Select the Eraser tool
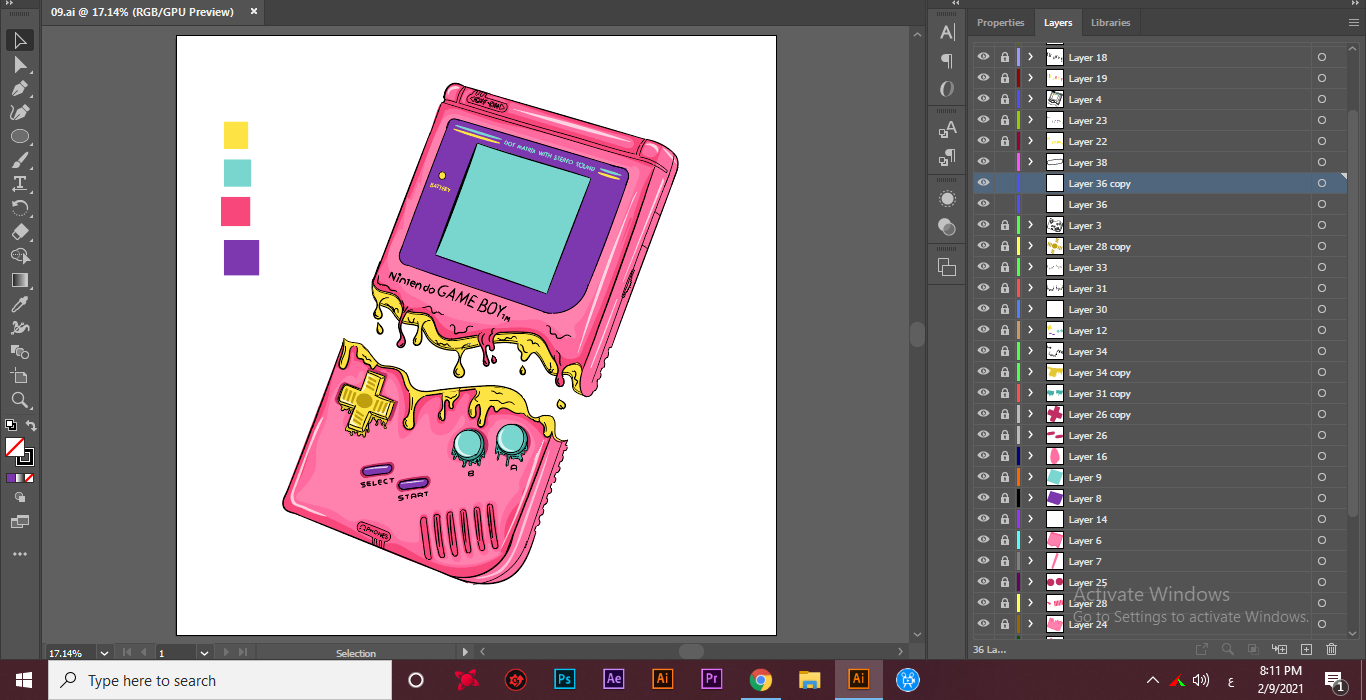 click(x=19, y=232)
